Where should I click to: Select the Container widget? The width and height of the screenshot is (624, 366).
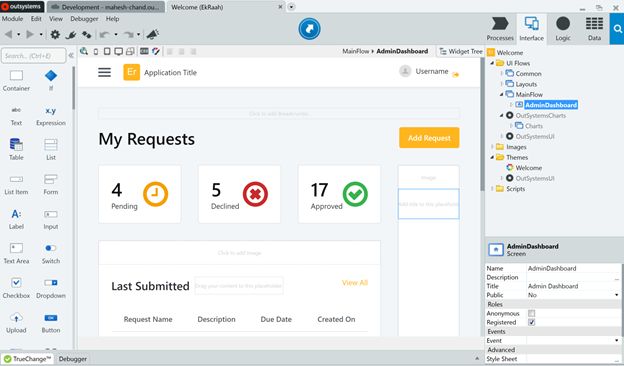pyautogui.click(x=16, y=81)
